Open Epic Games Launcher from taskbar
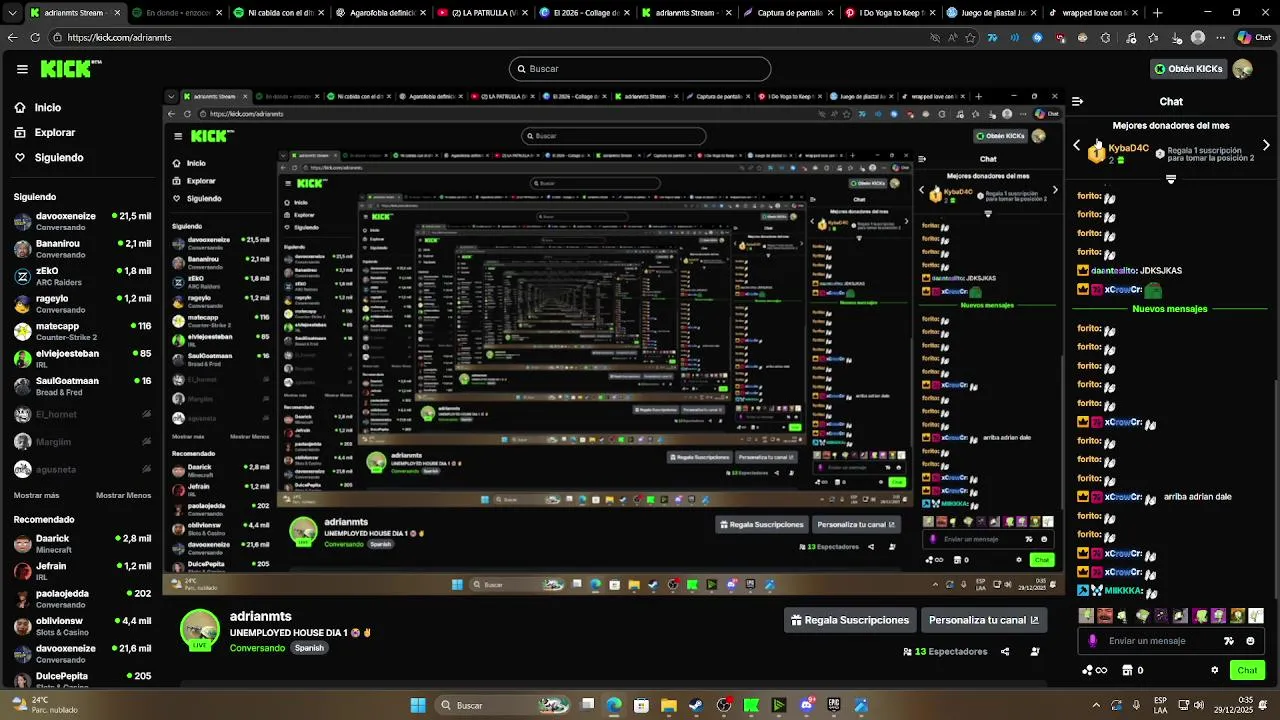The height and width of the screenshot is (720, 1280). pos(833,705)
